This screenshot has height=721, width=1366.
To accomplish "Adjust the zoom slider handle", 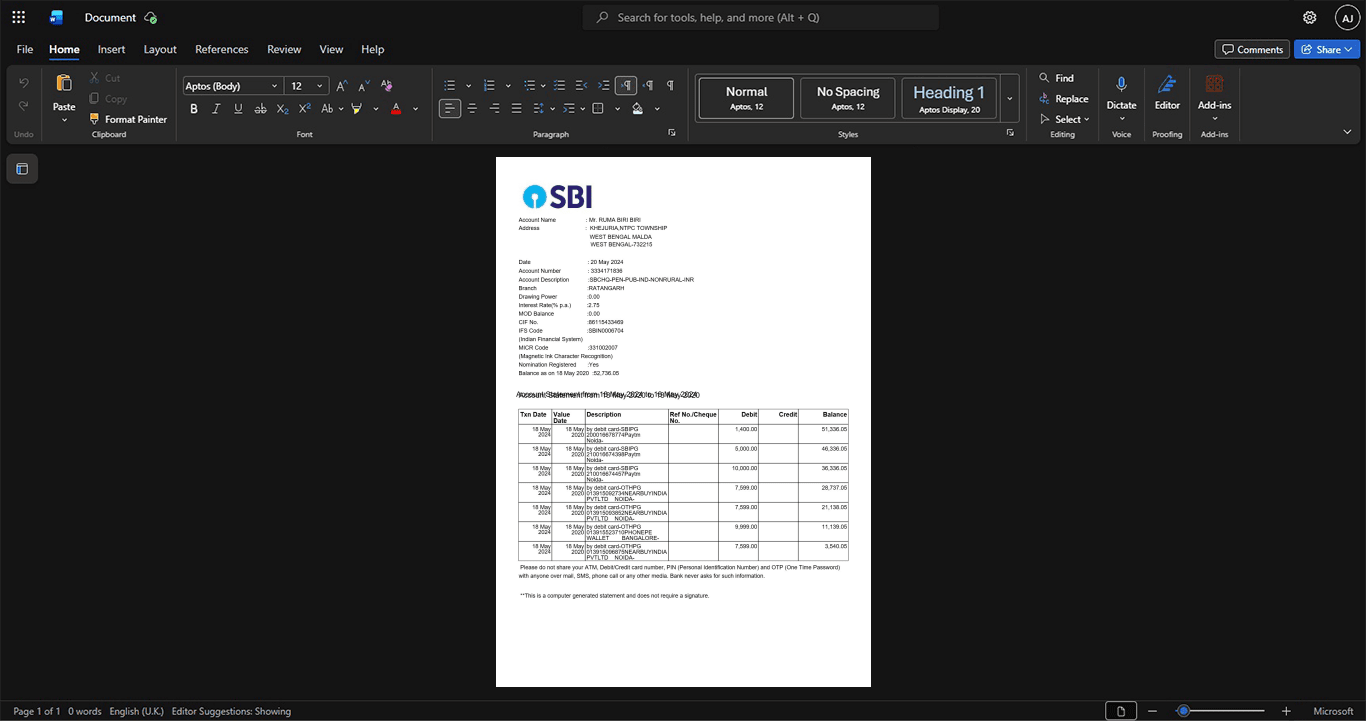I will [1183, 711].
